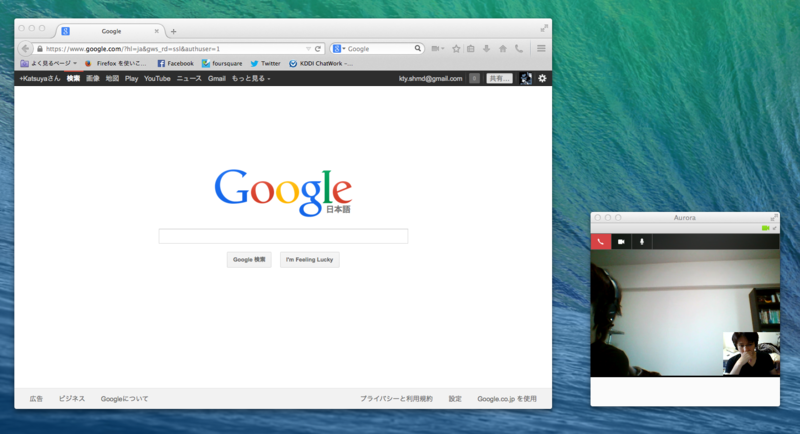Bookmark this page with the star icon
The height and width of the screenshot is (434, 800).
coord(456,48)
